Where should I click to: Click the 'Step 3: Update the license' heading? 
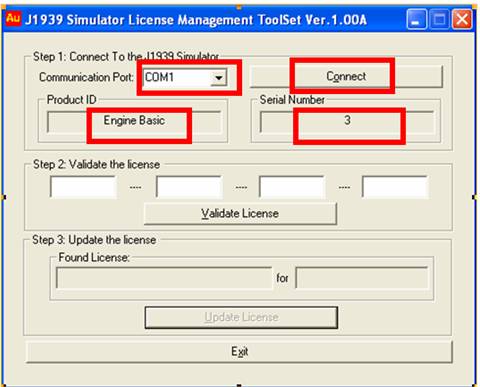(x=94, y=240)
